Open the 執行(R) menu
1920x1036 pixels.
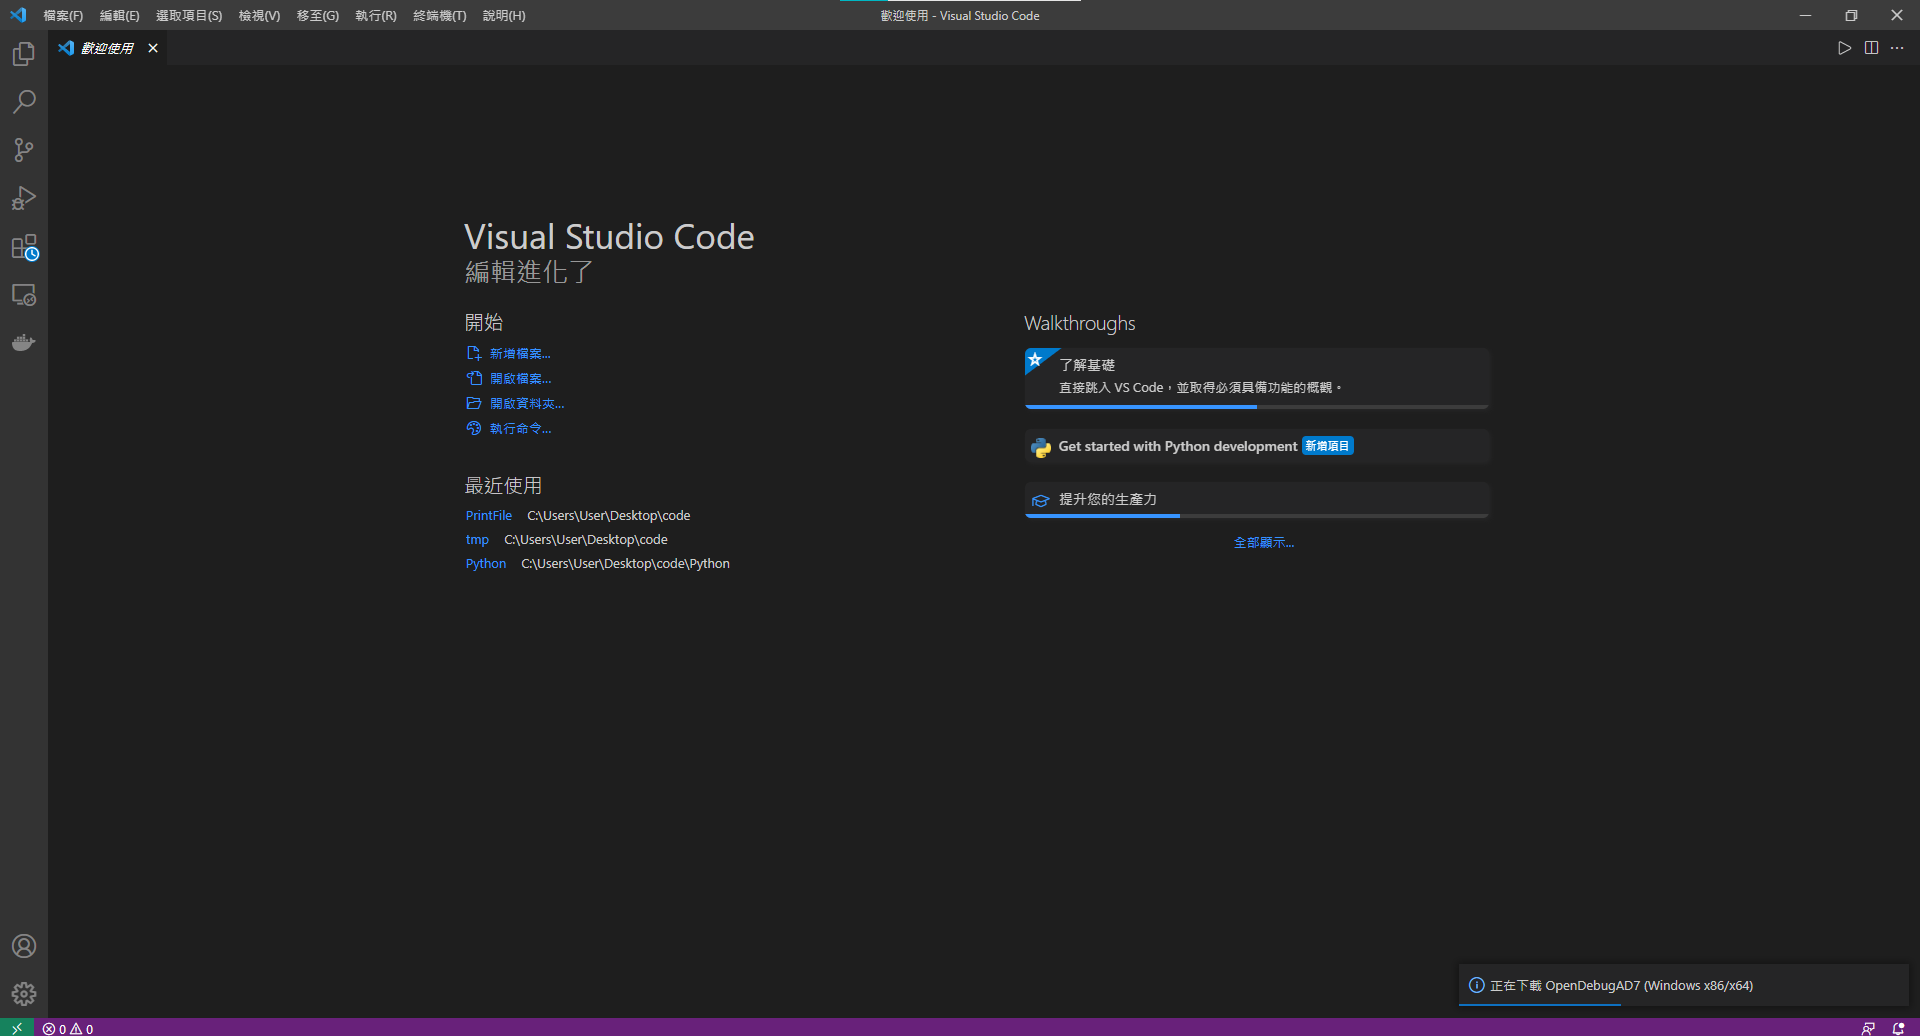376,16
